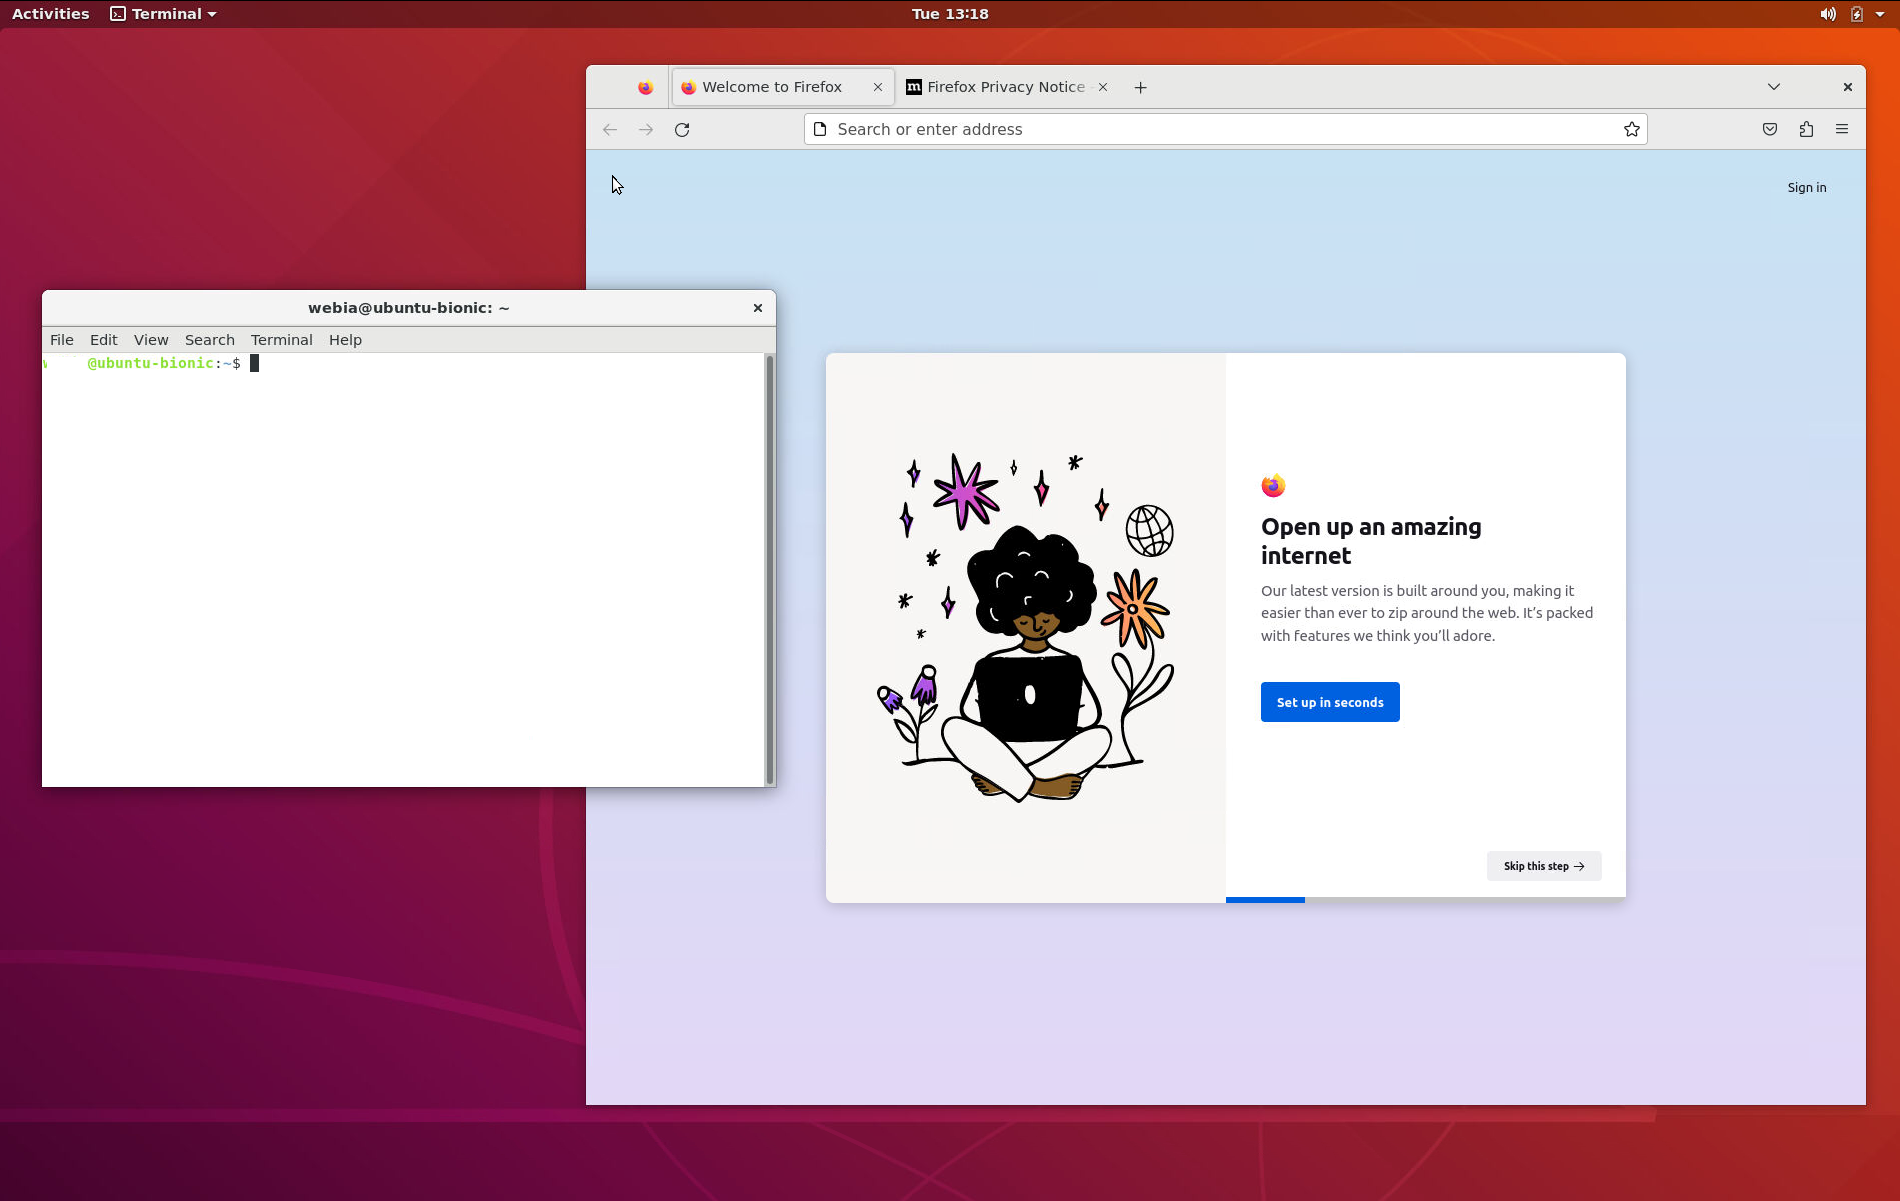Open the terminal Edit menu
Screen dimensions: 1900x1201
(x=103, y=340)
